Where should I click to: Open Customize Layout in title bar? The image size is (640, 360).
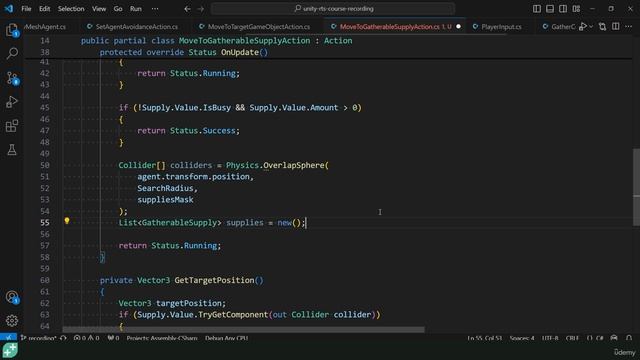pyautogui.click(x=576, y=9)
